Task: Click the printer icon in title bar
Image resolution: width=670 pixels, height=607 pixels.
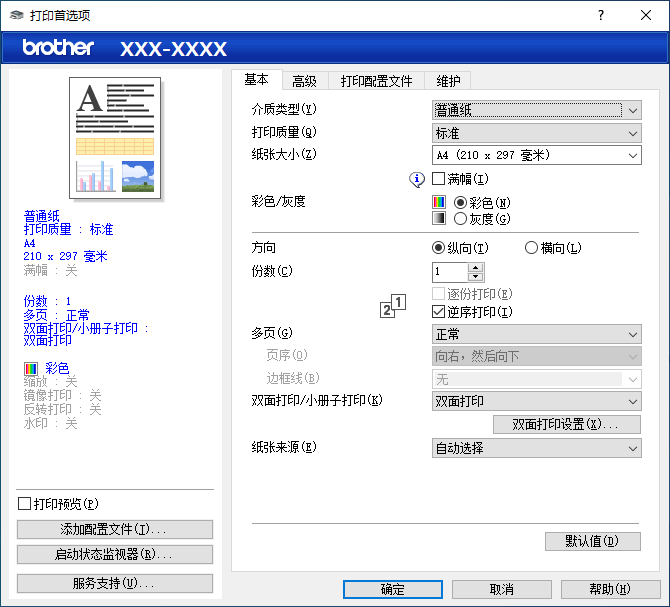Action: (x=15, y=15)
